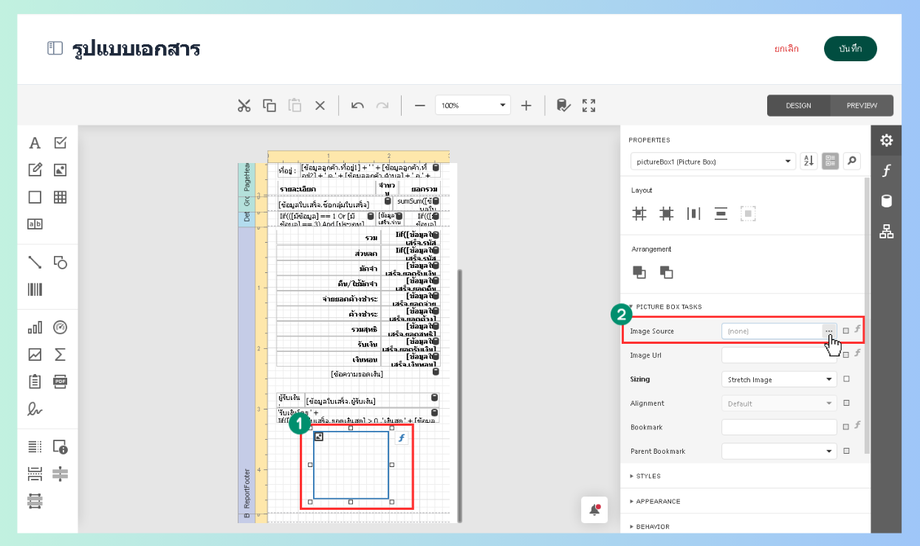Click the red ยกเลิก cancel link
The image size is (920, 546).
(x=786, y=48)
